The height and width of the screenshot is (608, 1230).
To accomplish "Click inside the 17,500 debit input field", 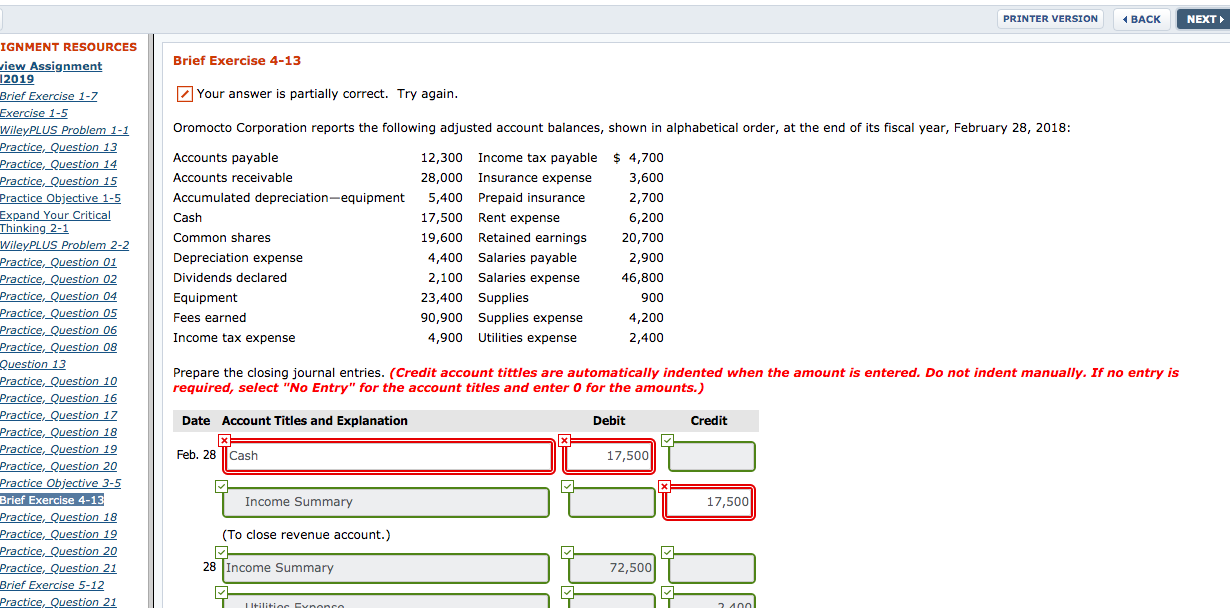I will [608, 455].
